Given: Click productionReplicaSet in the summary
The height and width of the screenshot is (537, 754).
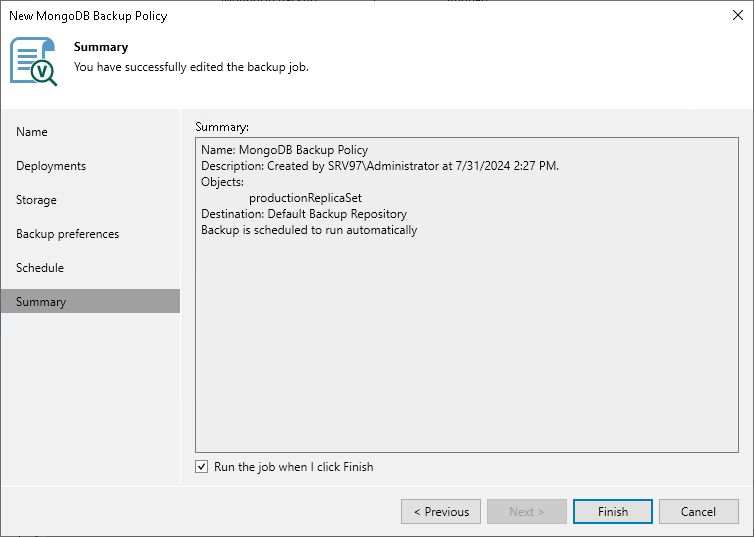Looking at the screenshot, I should 305,198.
